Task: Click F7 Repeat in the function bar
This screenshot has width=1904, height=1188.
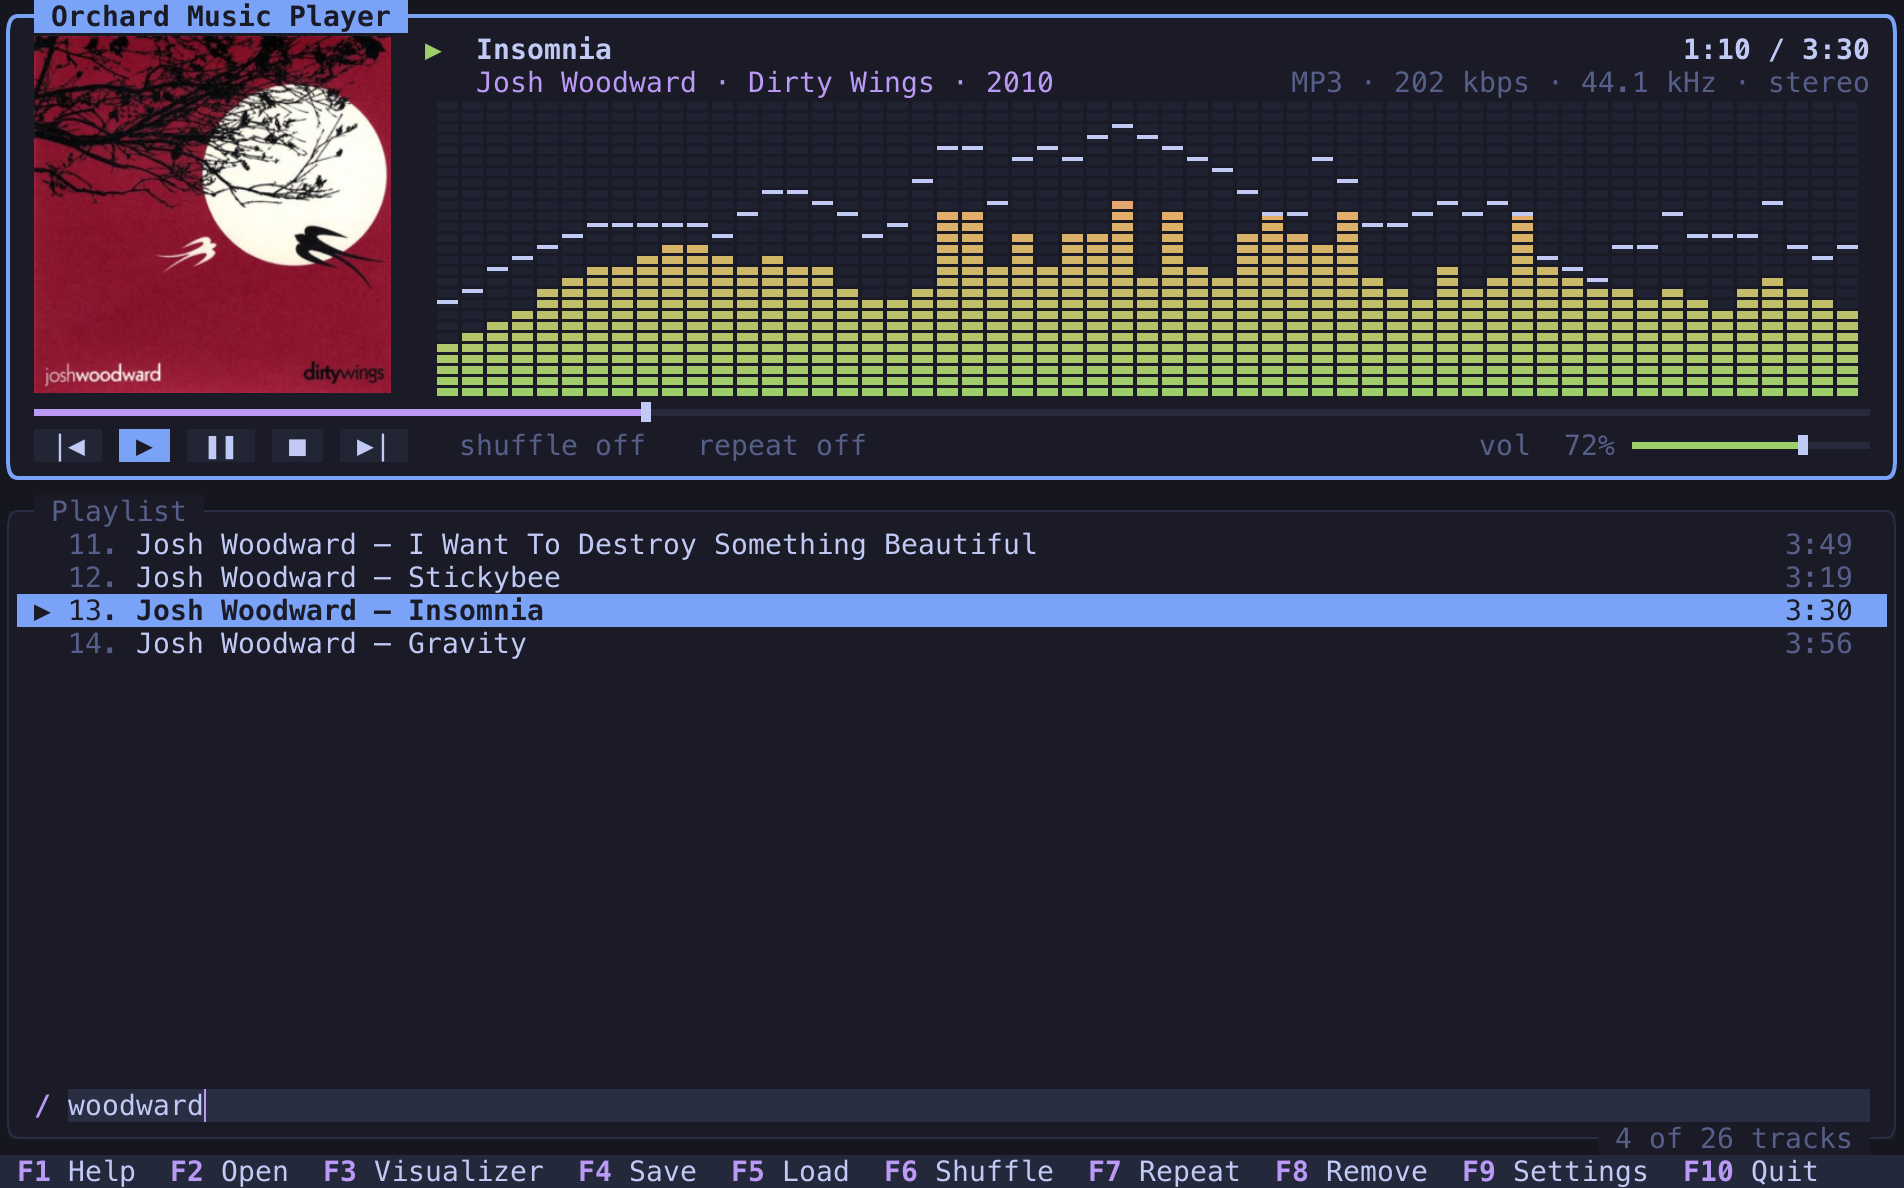Action: point(1164,1171)
